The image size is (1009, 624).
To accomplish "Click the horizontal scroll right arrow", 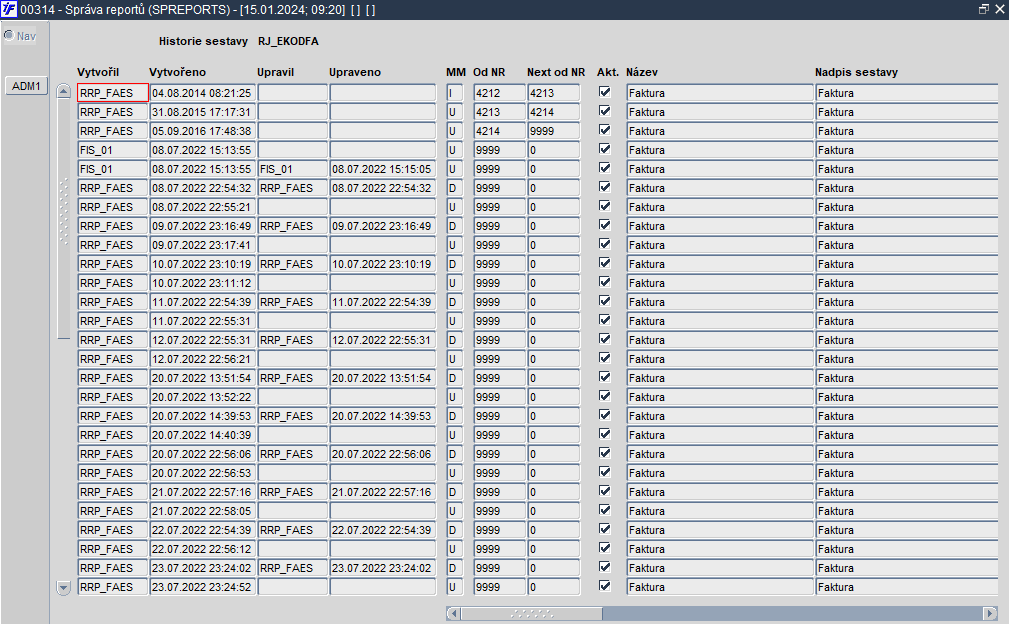I will (x=990, y=614).
